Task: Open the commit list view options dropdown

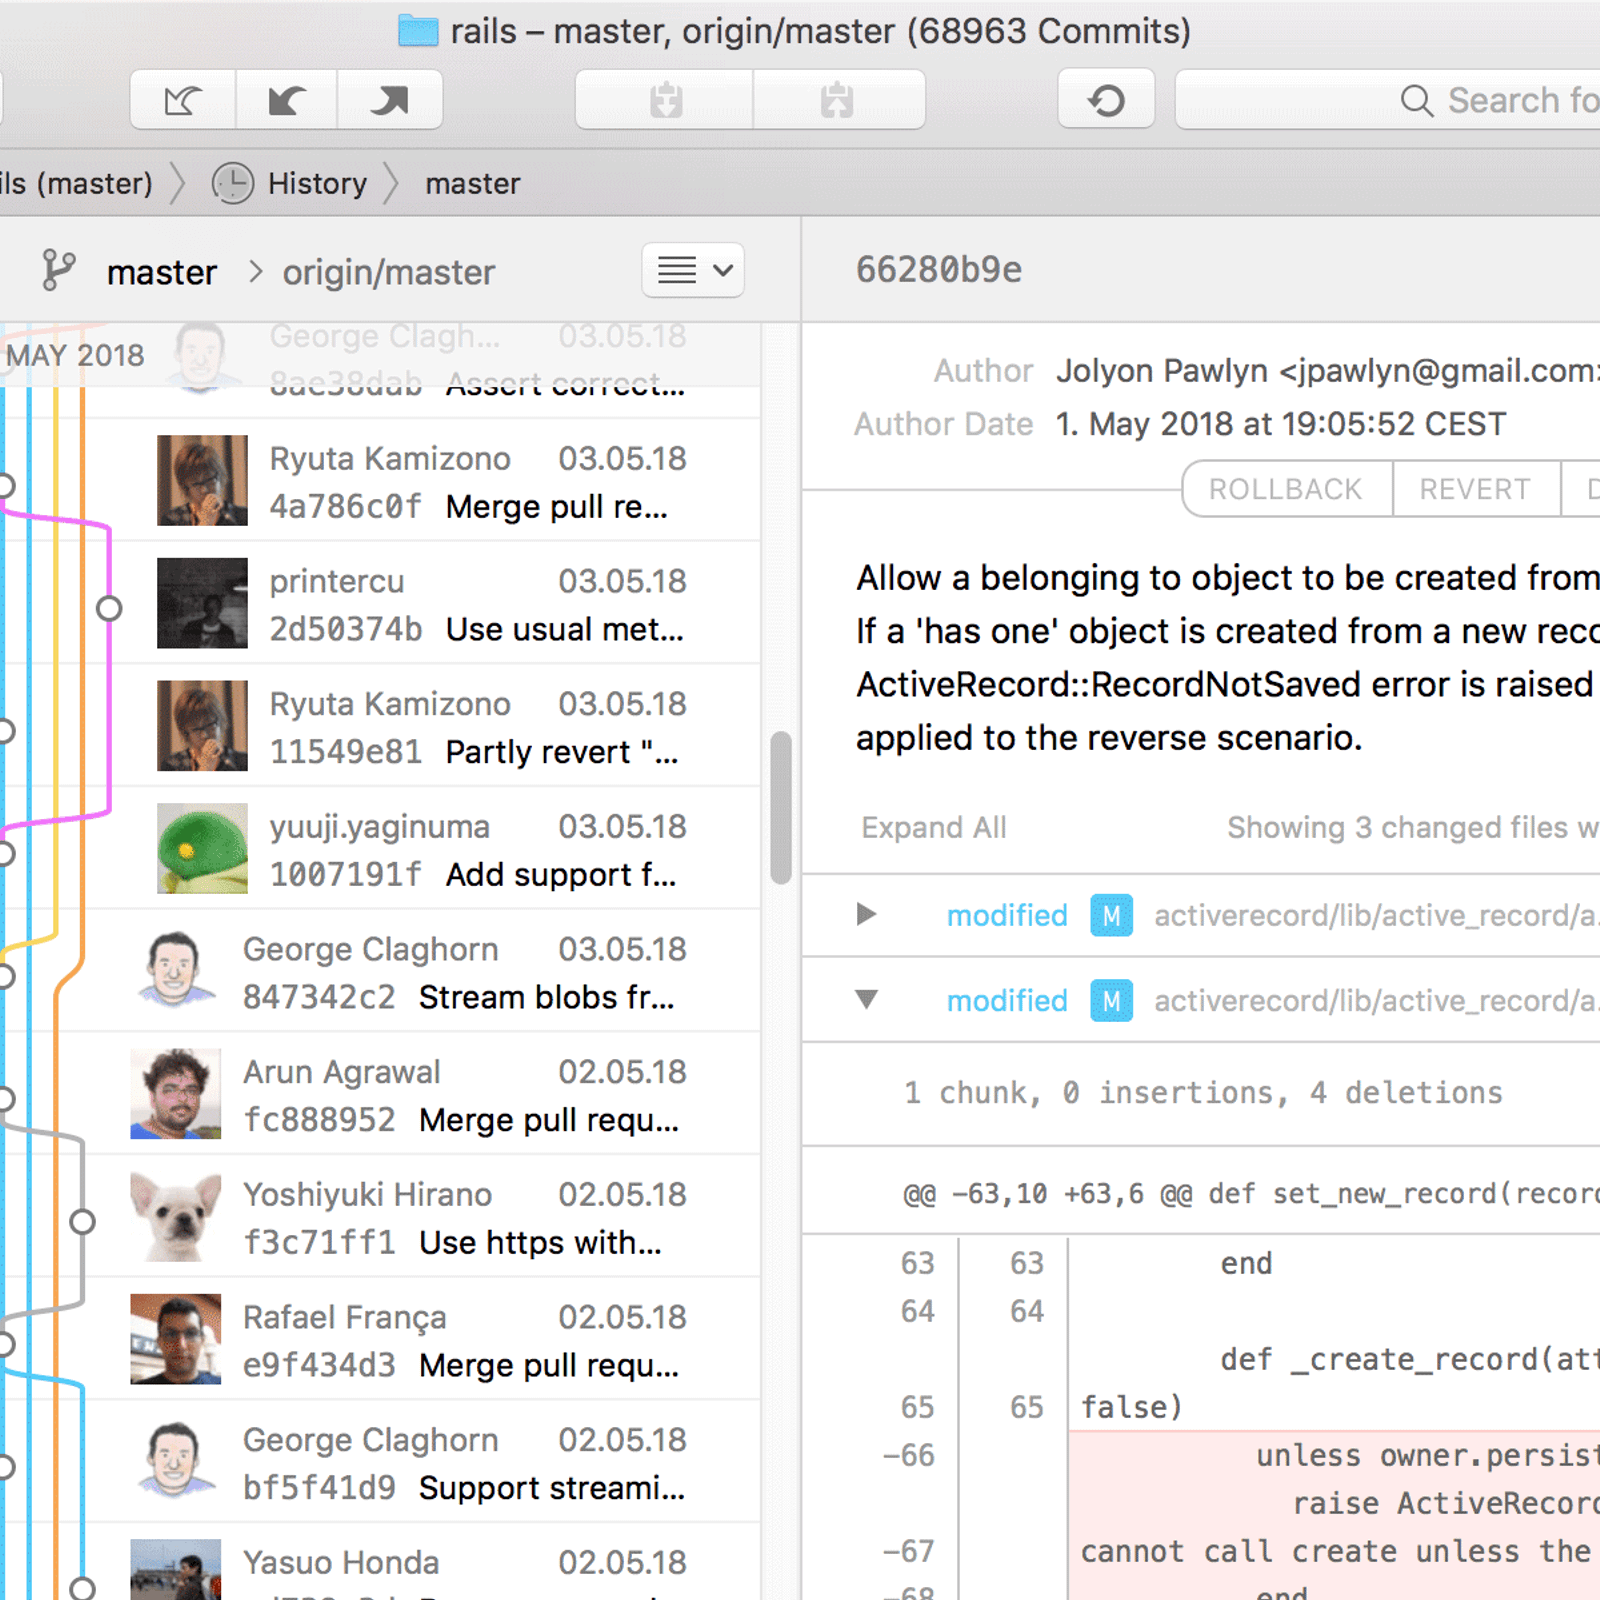Action: (x=693, y=270)
